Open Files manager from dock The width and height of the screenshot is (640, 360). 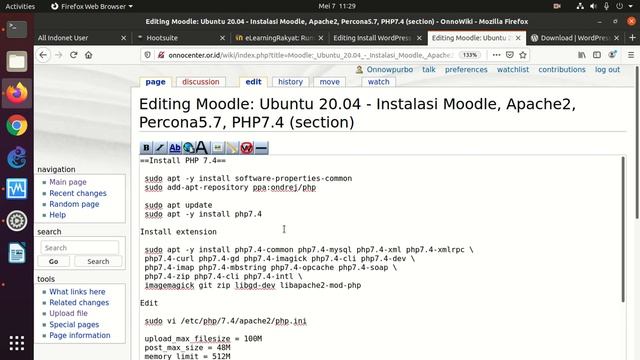click(x=17, y=61)
